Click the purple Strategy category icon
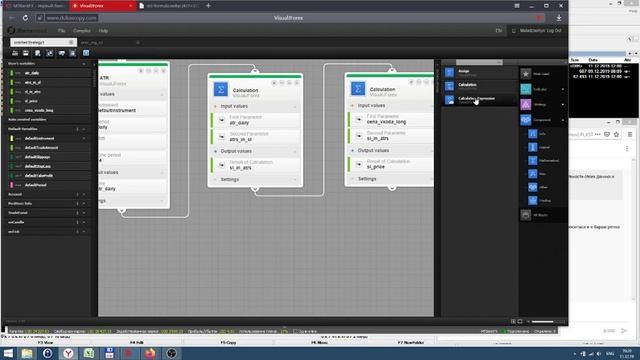This screenshot has height=360, width=640. click(x=526, y=104)
